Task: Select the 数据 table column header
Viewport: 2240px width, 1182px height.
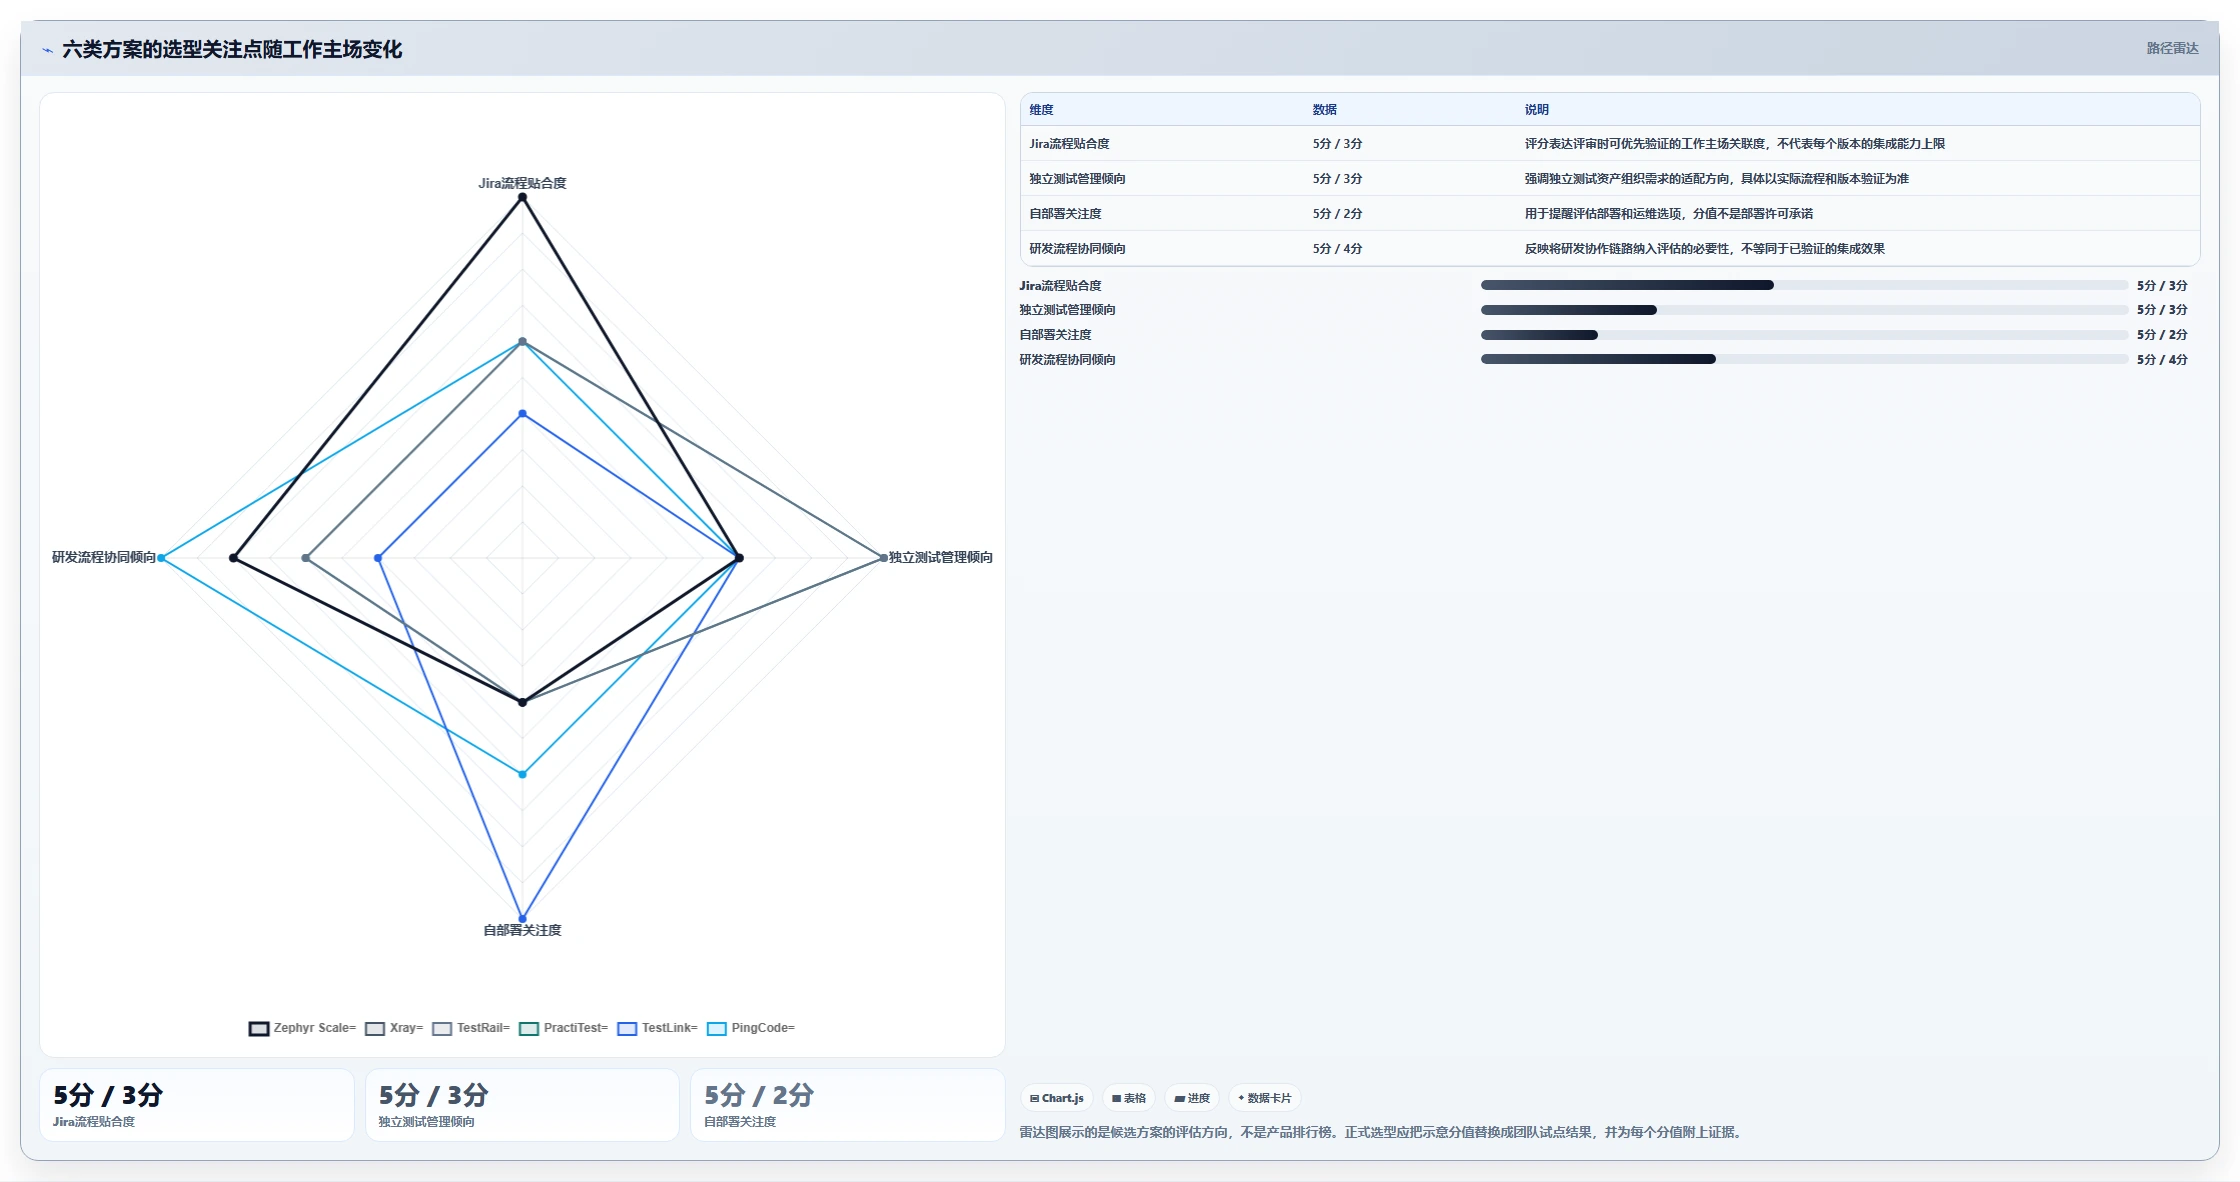Action: click(x=1324, y=110)
